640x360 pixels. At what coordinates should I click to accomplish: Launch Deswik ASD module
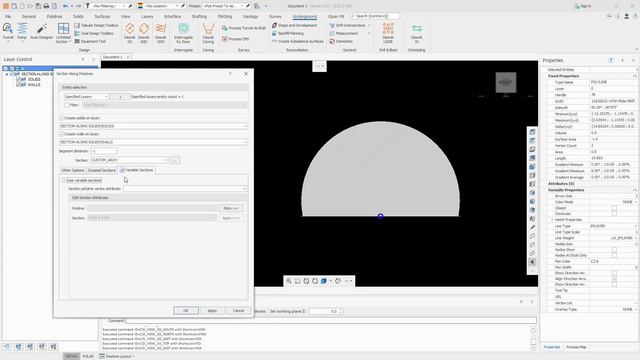point(144,33)
